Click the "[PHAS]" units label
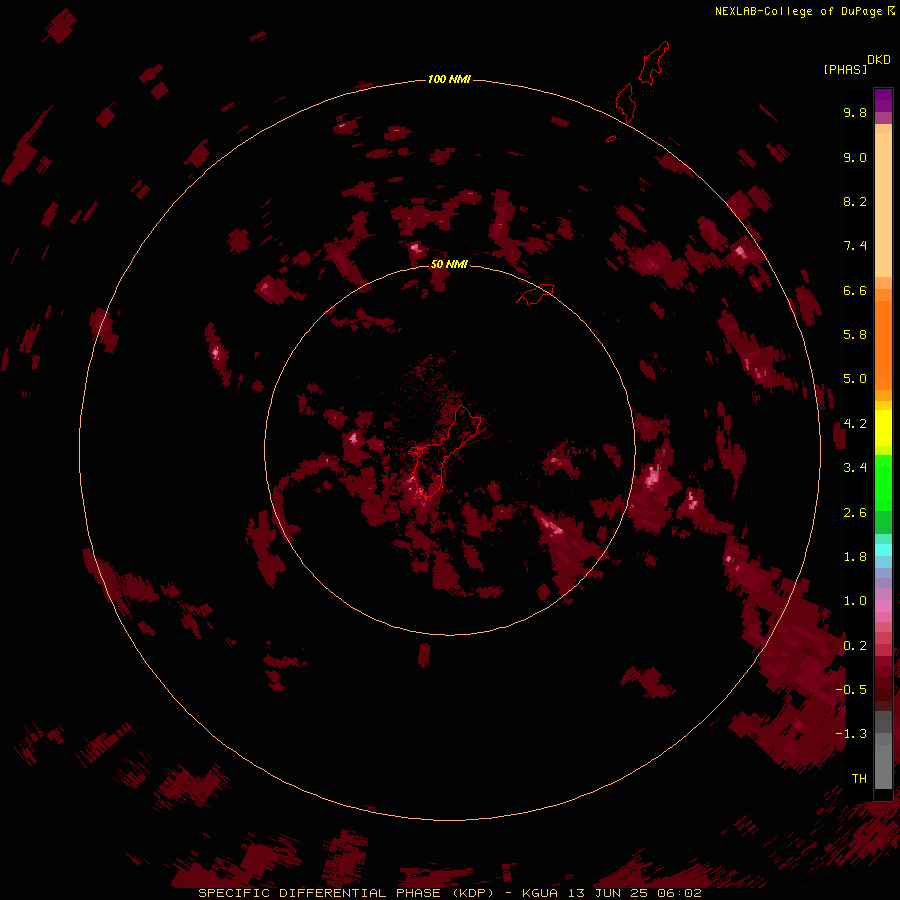The image size is (900, 900). [845, 69]
